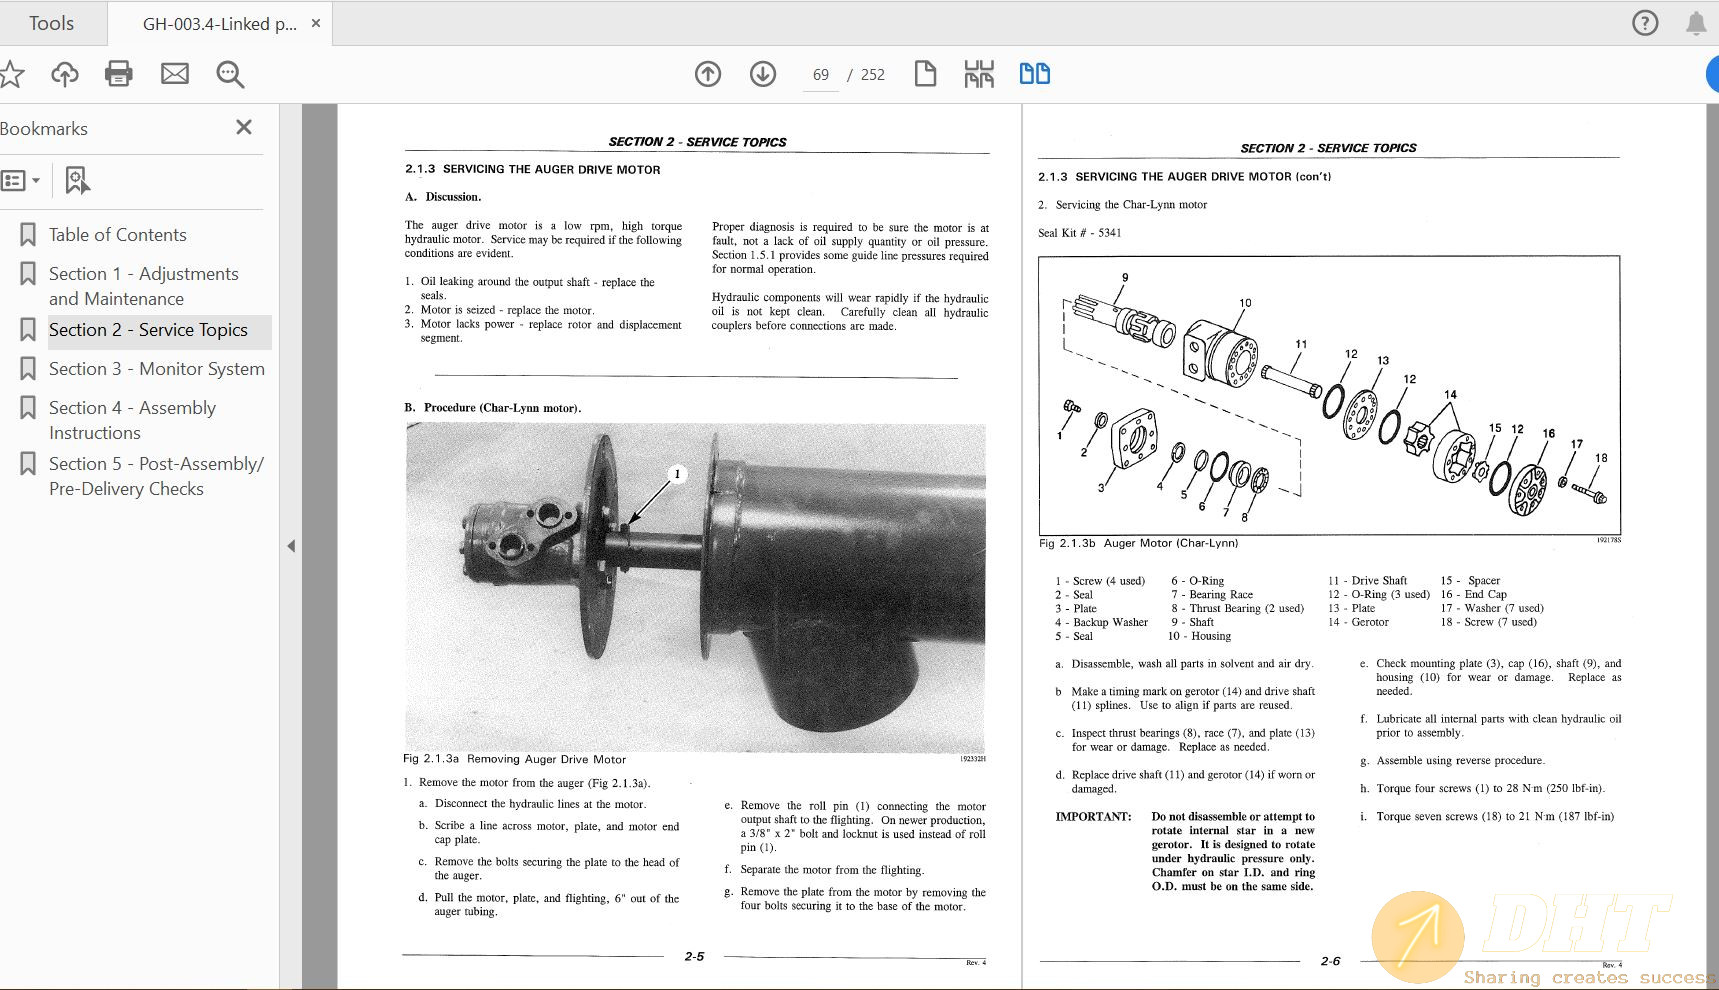This screenshot has width=1719, height=990.
Task: Open Table of Contents bookmark
Action: point(117,235)
